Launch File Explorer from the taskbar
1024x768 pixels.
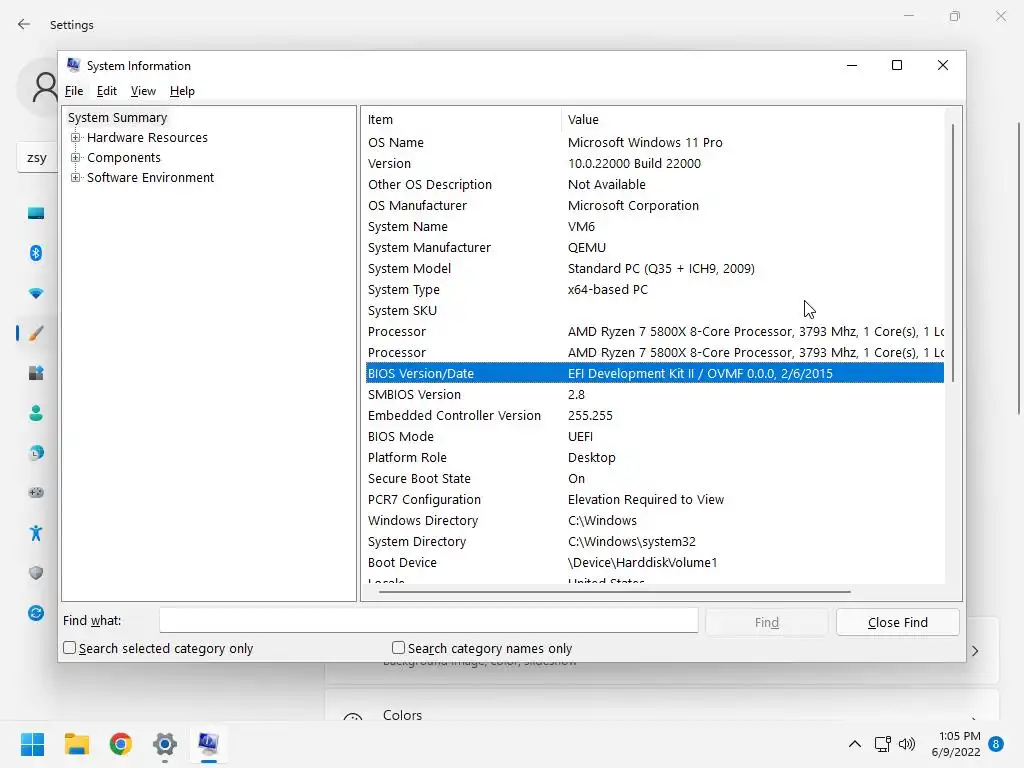tap(76, 744)
